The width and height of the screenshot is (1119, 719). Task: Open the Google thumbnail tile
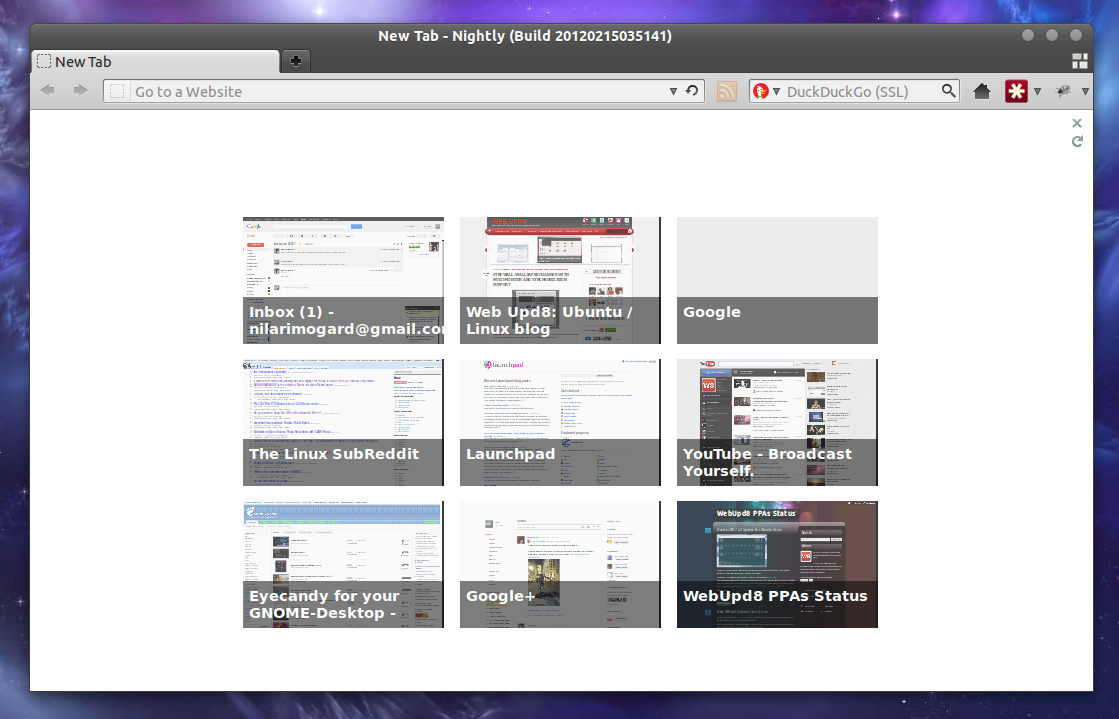(x=777, y=281)
